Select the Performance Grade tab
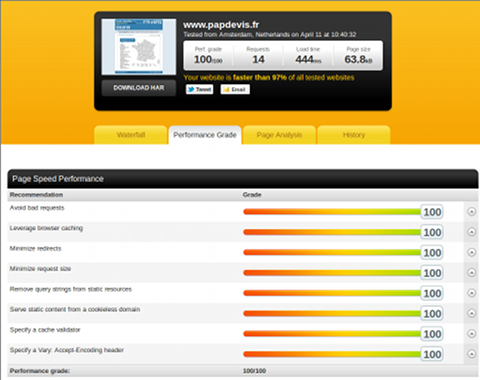480x380 pixels. [x=205, y=135]
